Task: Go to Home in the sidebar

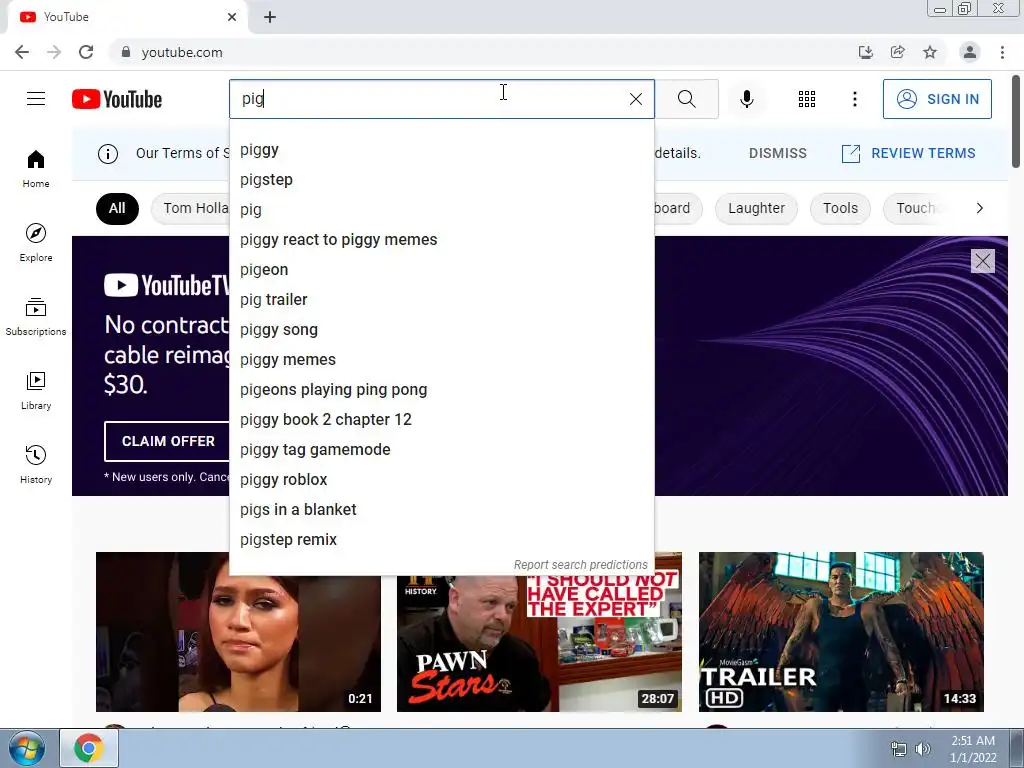Action: 36,168
